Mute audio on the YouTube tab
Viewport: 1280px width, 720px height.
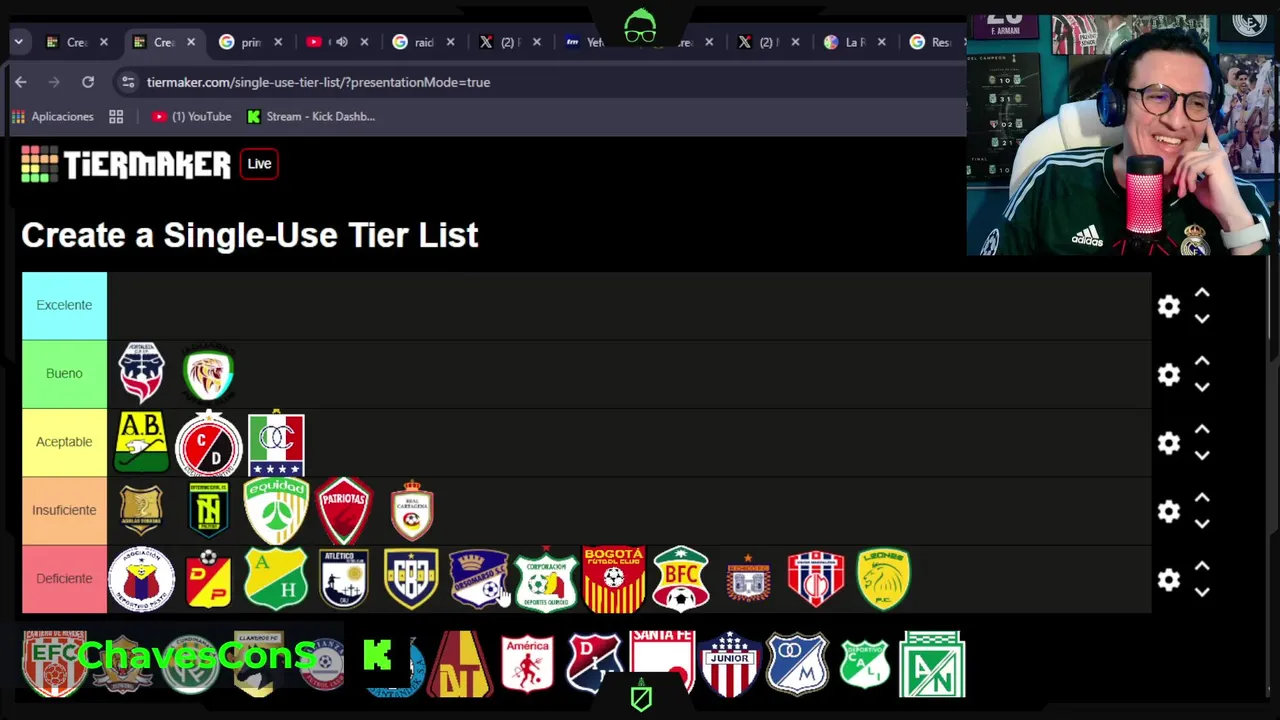click(x=342, y=42)
